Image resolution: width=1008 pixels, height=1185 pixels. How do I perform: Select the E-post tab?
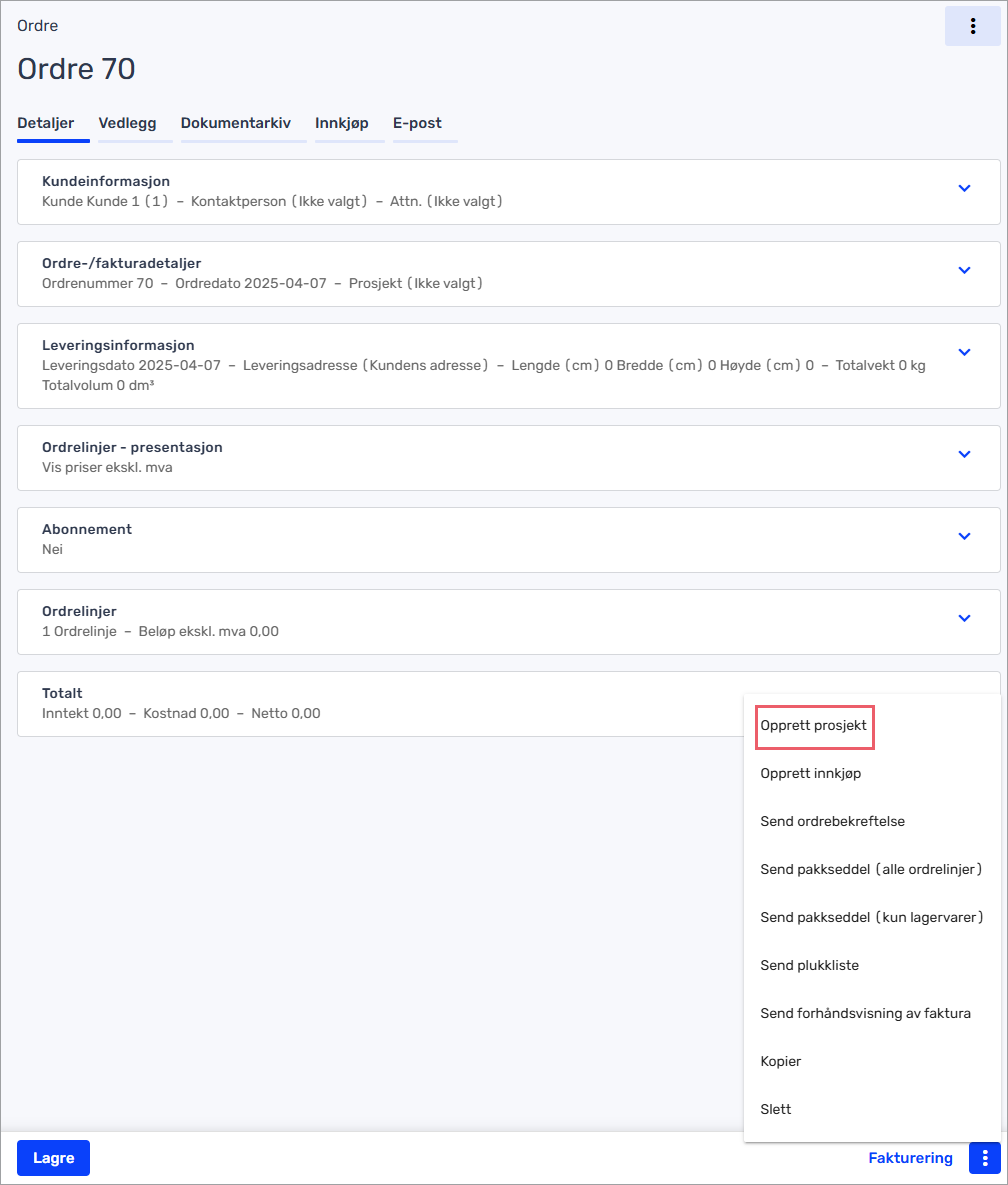pos(417,123)
